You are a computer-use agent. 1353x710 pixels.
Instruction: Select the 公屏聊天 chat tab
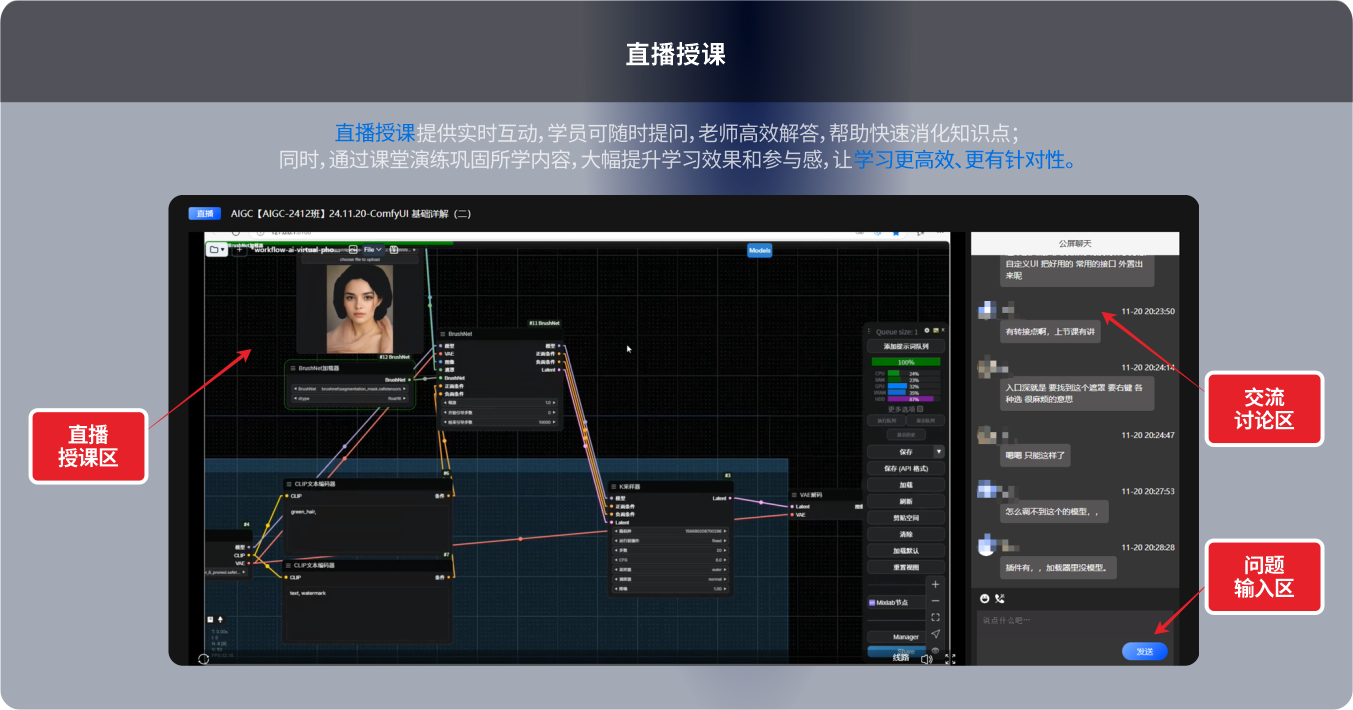tap(1075, 243)
